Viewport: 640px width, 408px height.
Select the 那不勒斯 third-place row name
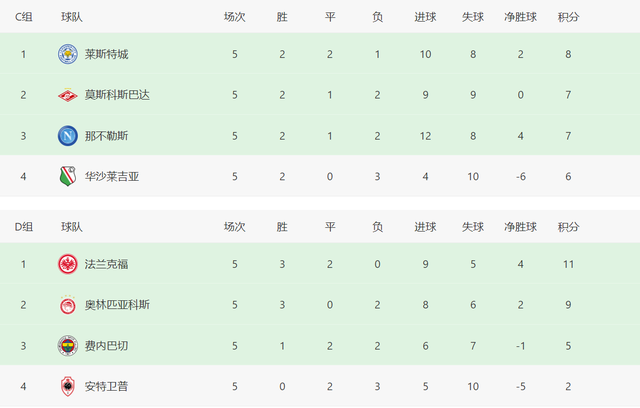pos(107,136)
